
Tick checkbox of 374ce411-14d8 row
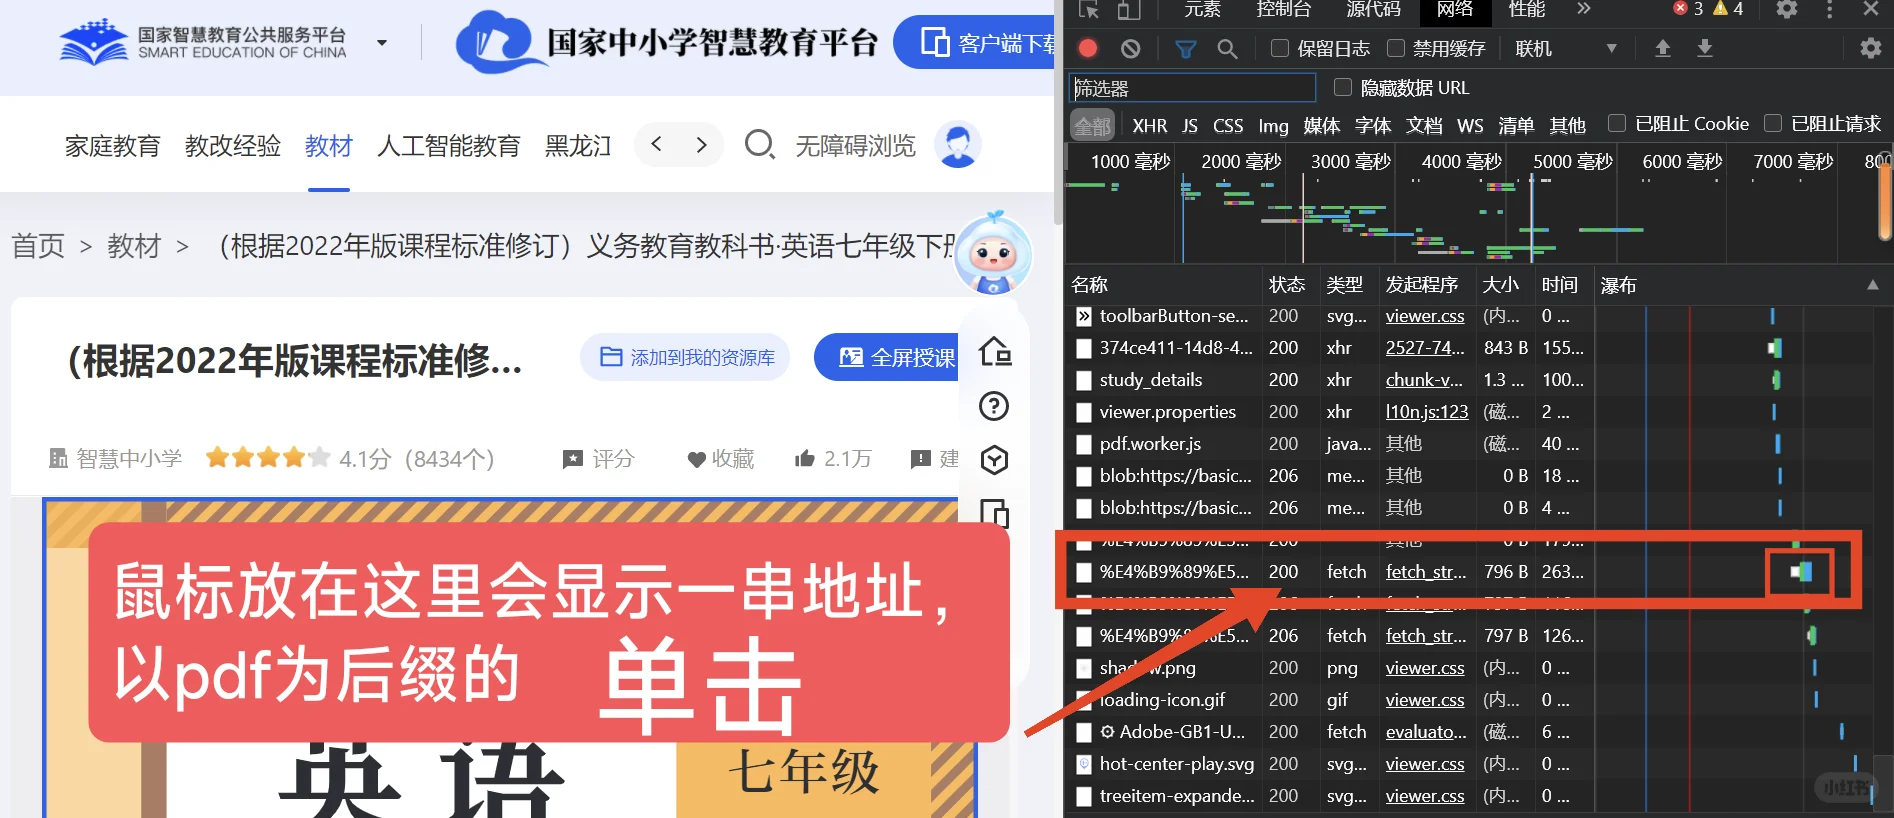tap(1083, 348)
